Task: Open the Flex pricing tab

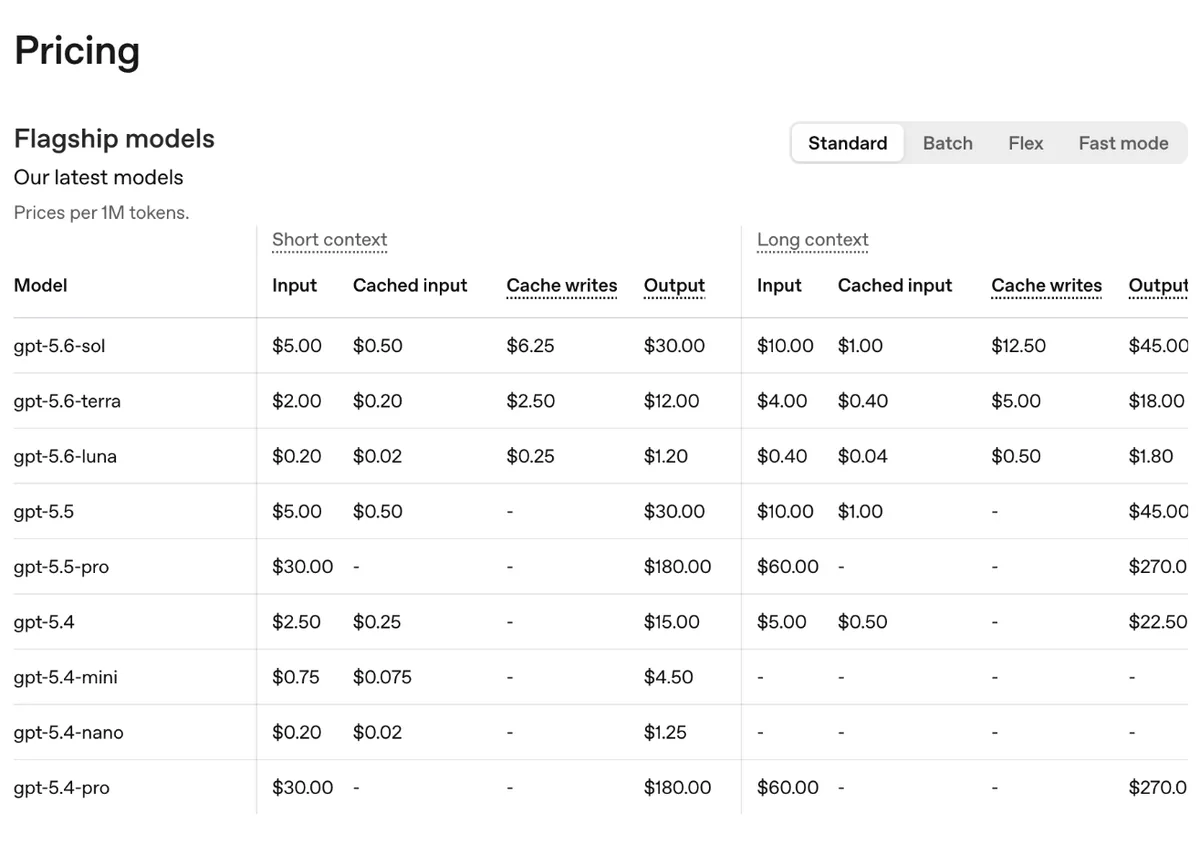Action: [1025, 143]
